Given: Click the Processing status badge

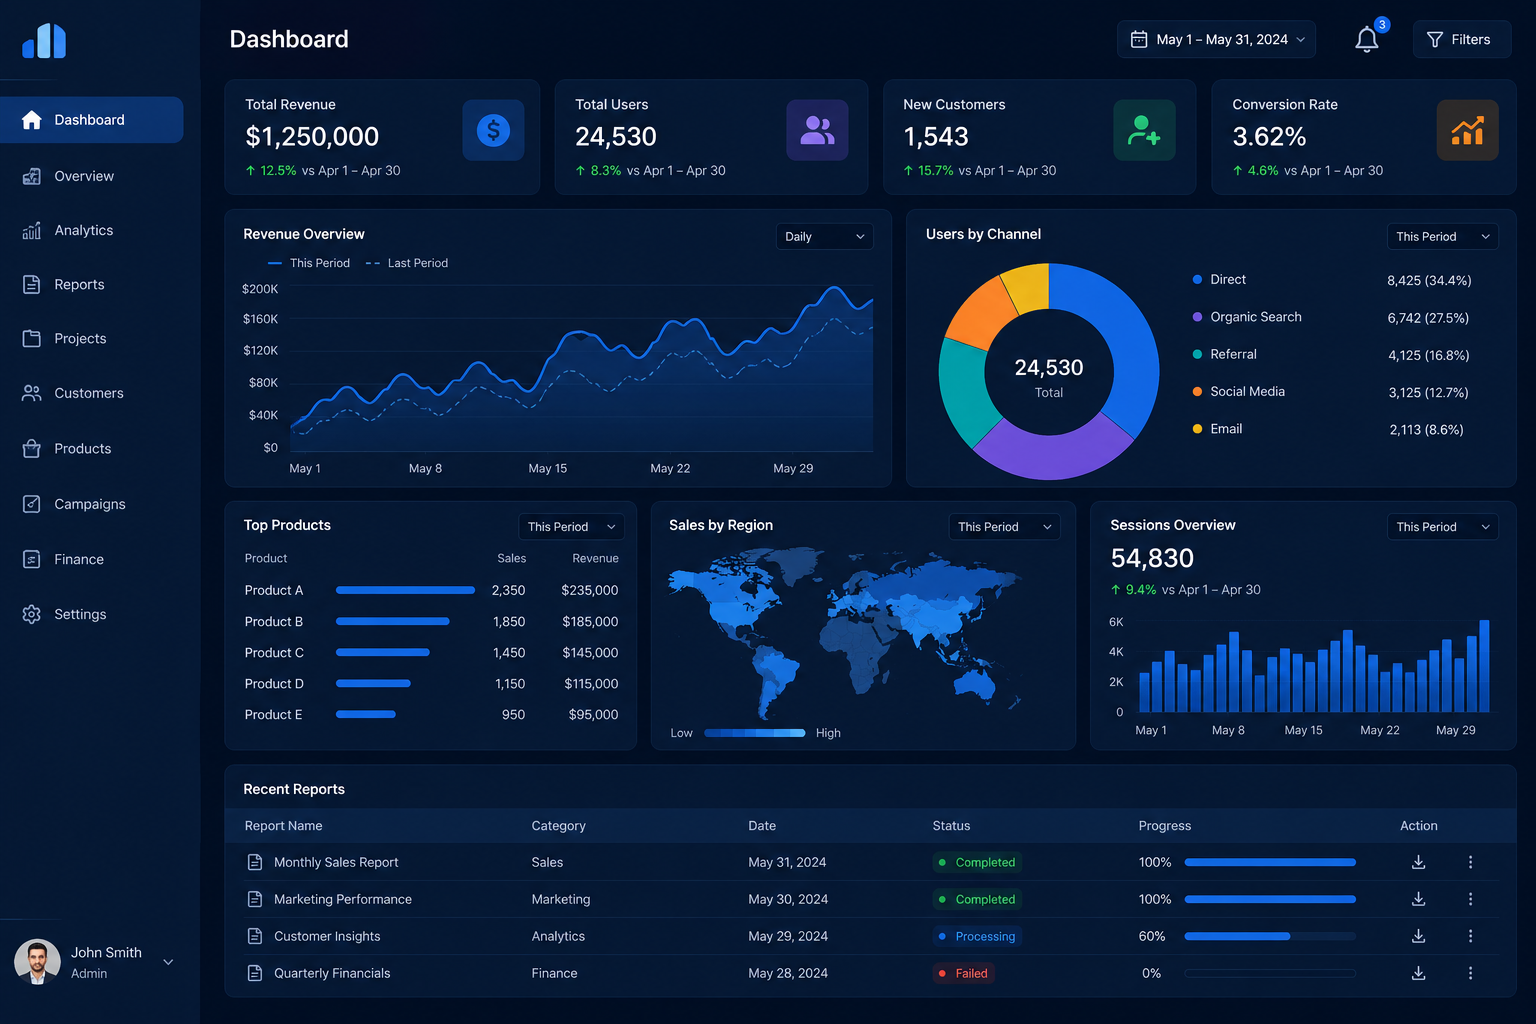Looking at the screenshot, I should pos(977,936).
